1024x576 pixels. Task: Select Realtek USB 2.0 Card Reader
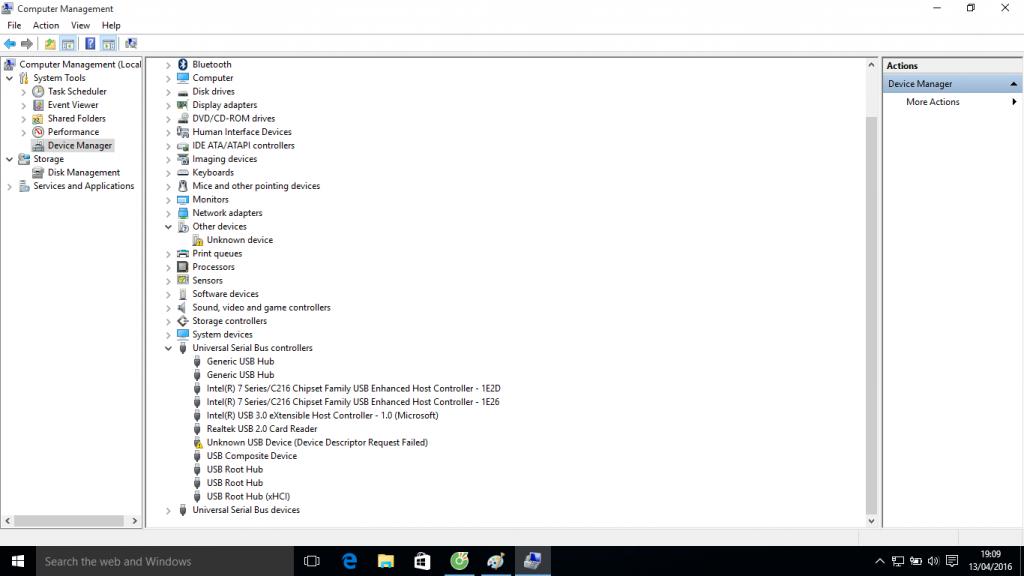pos(262,429)
